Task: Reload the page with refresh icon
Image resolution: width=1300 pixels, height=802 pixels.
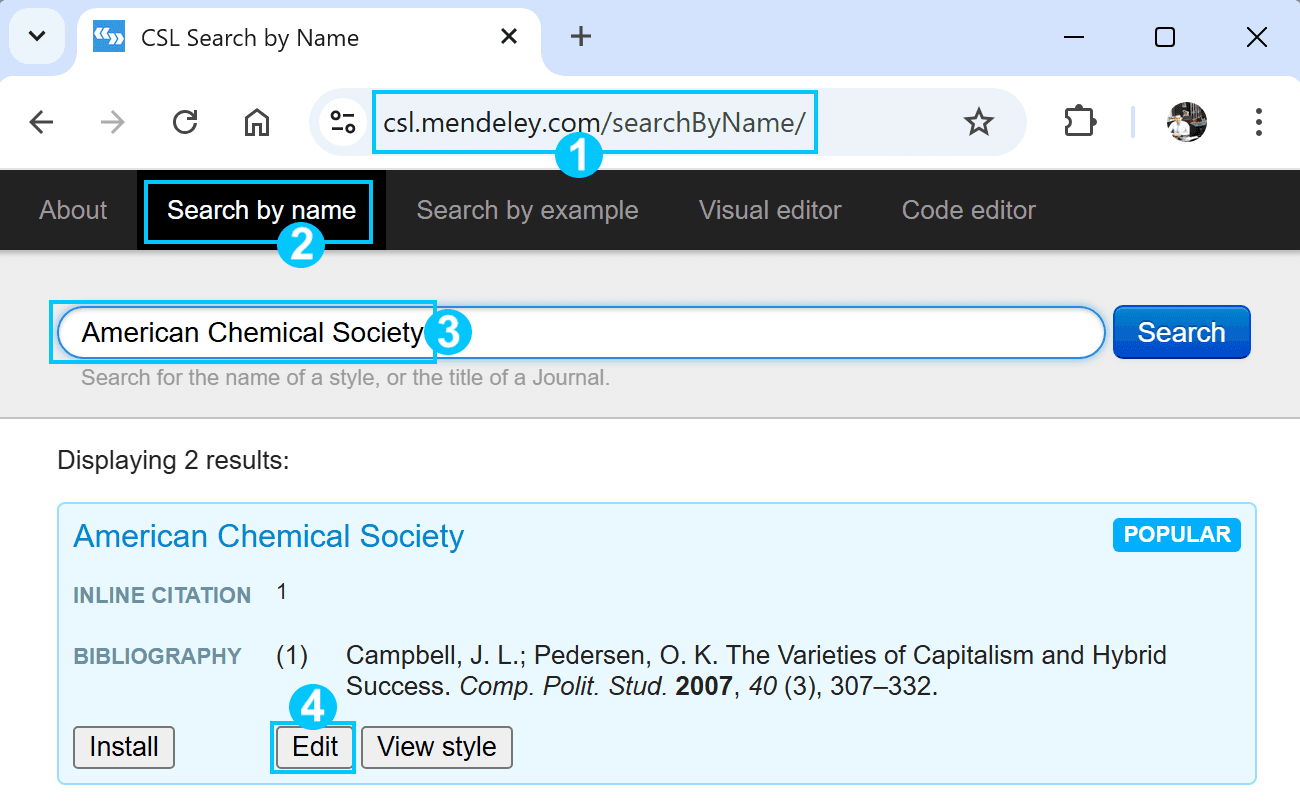Action: [185, 123]
